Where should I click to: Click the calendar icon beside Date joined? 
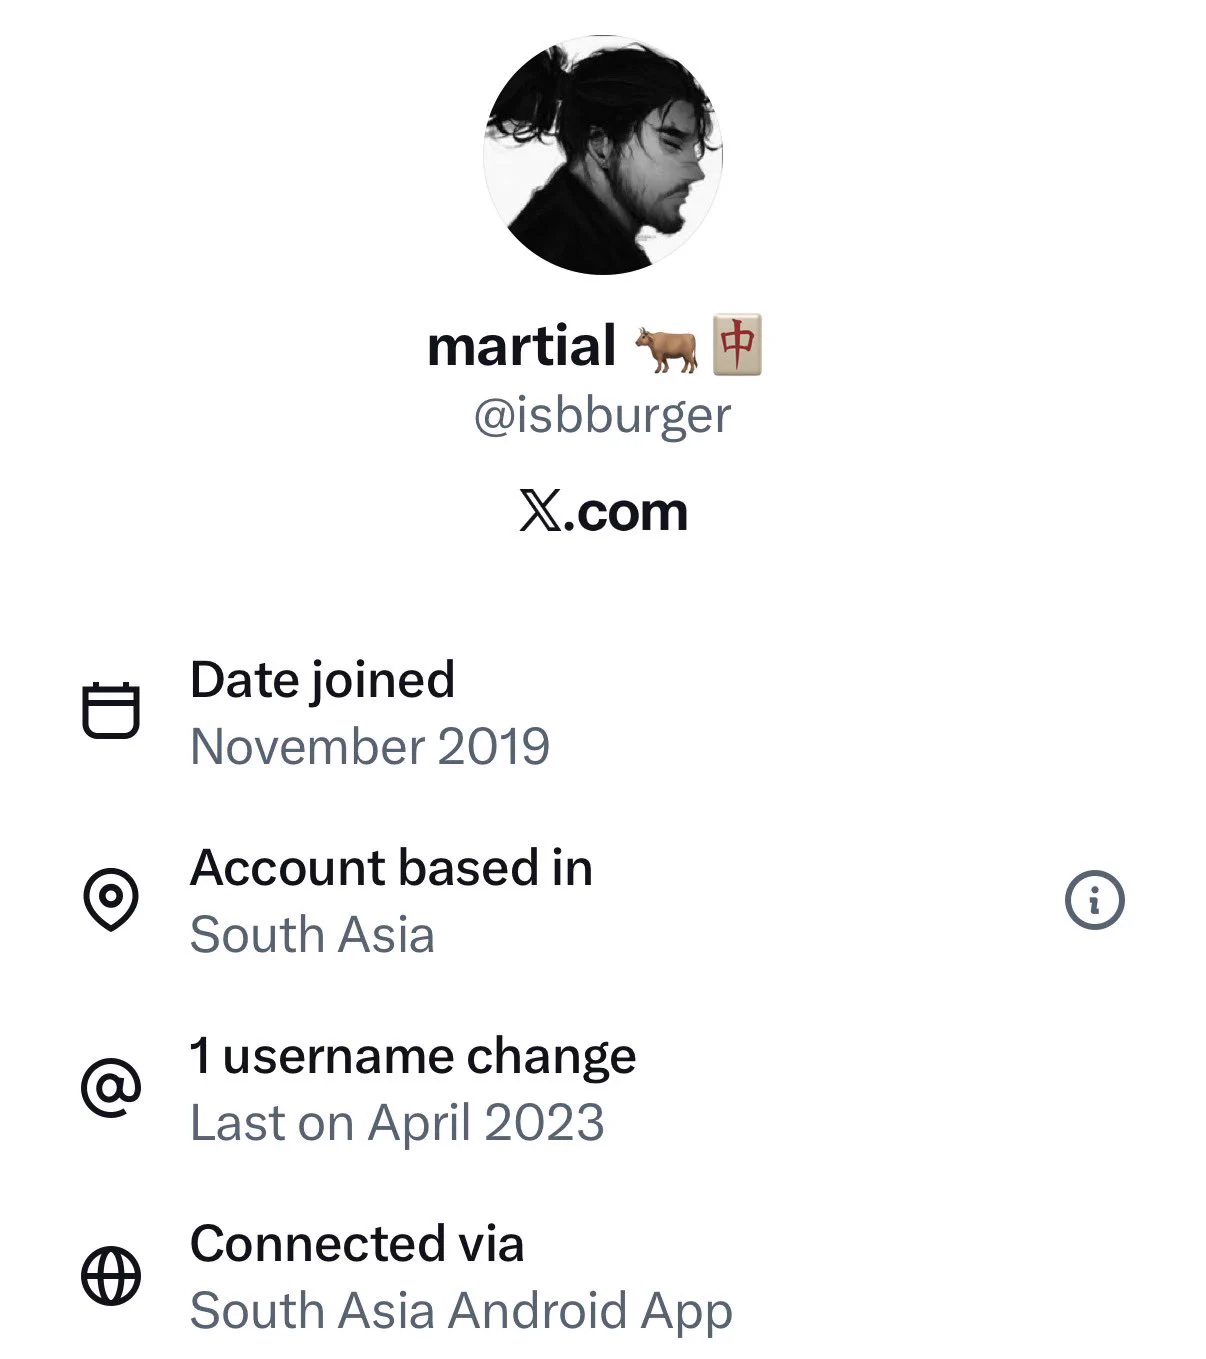110,710
